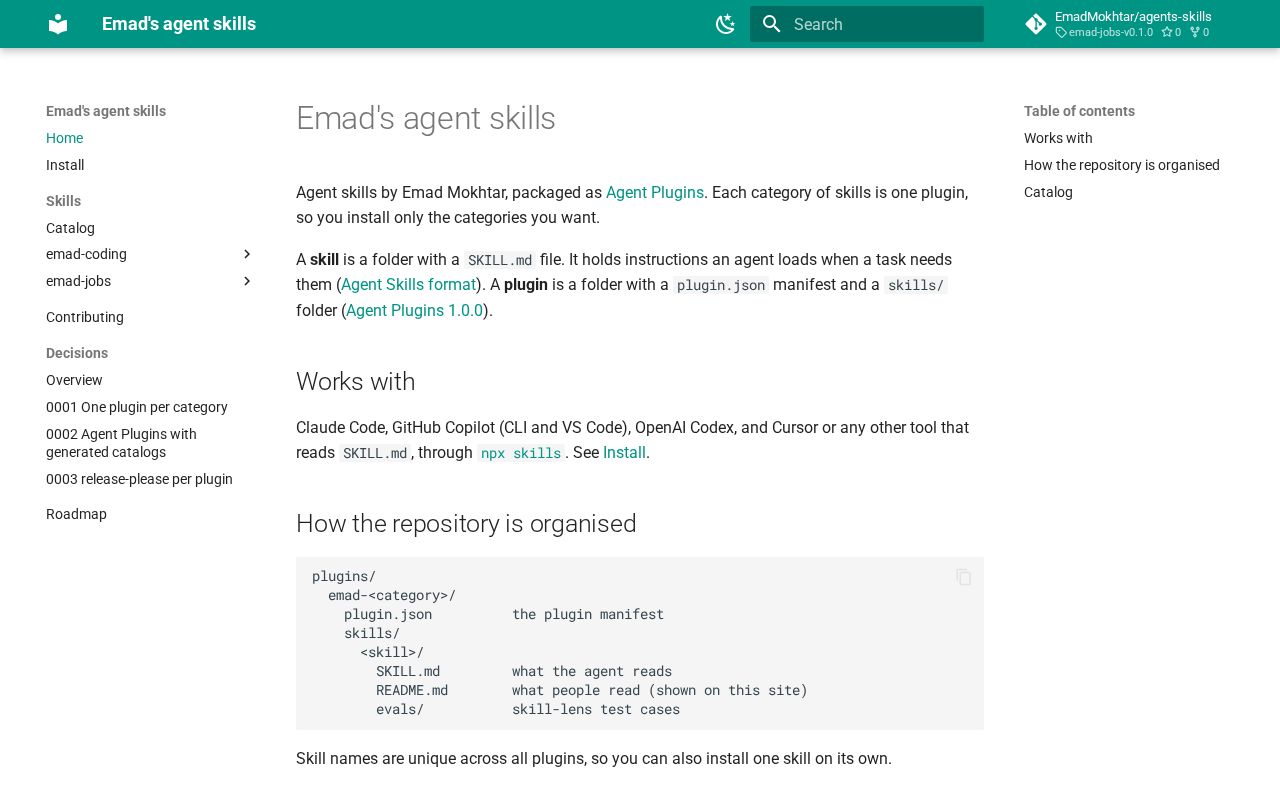Open the Agent Skills format link

[x=409, y=285]
